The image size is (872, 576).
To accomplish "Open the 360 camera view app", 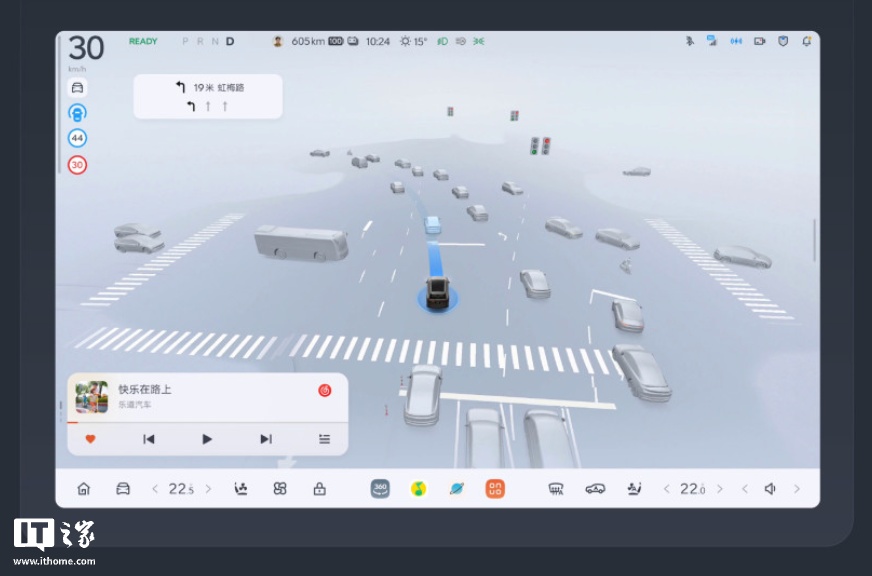I will pos(380,489).
